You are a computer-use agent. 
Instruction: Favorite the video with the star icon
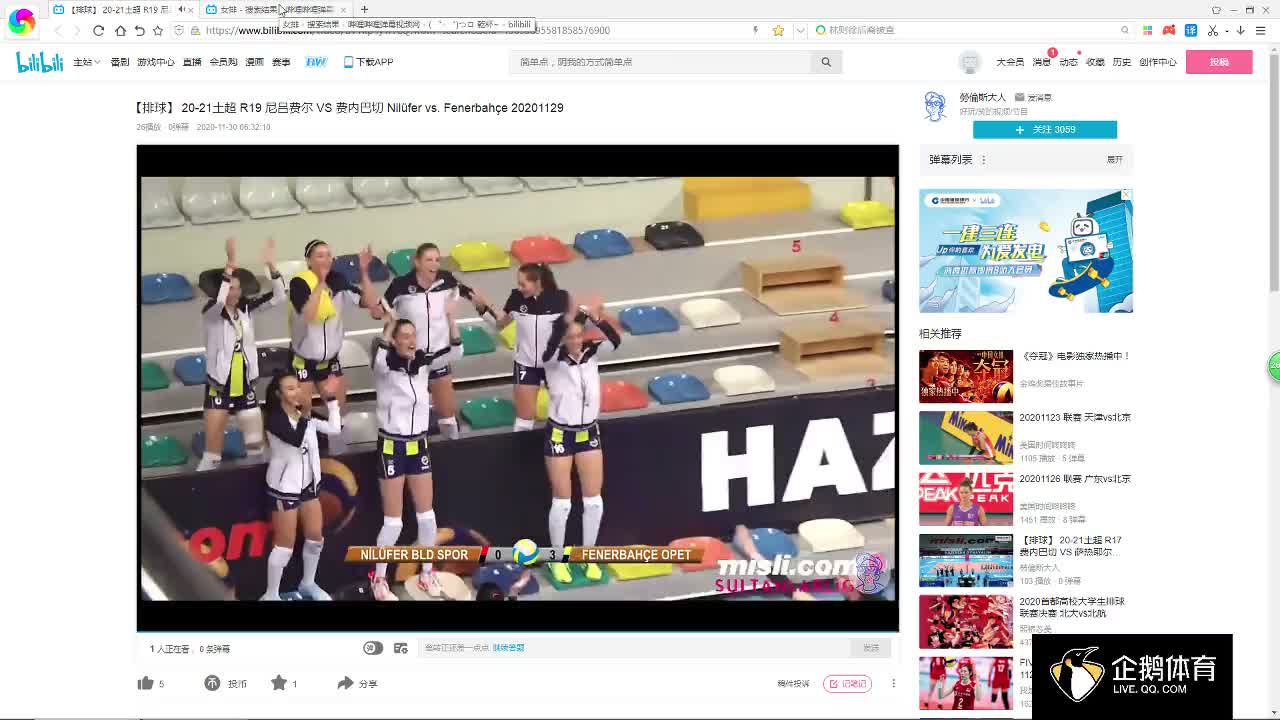coord(279,683)
